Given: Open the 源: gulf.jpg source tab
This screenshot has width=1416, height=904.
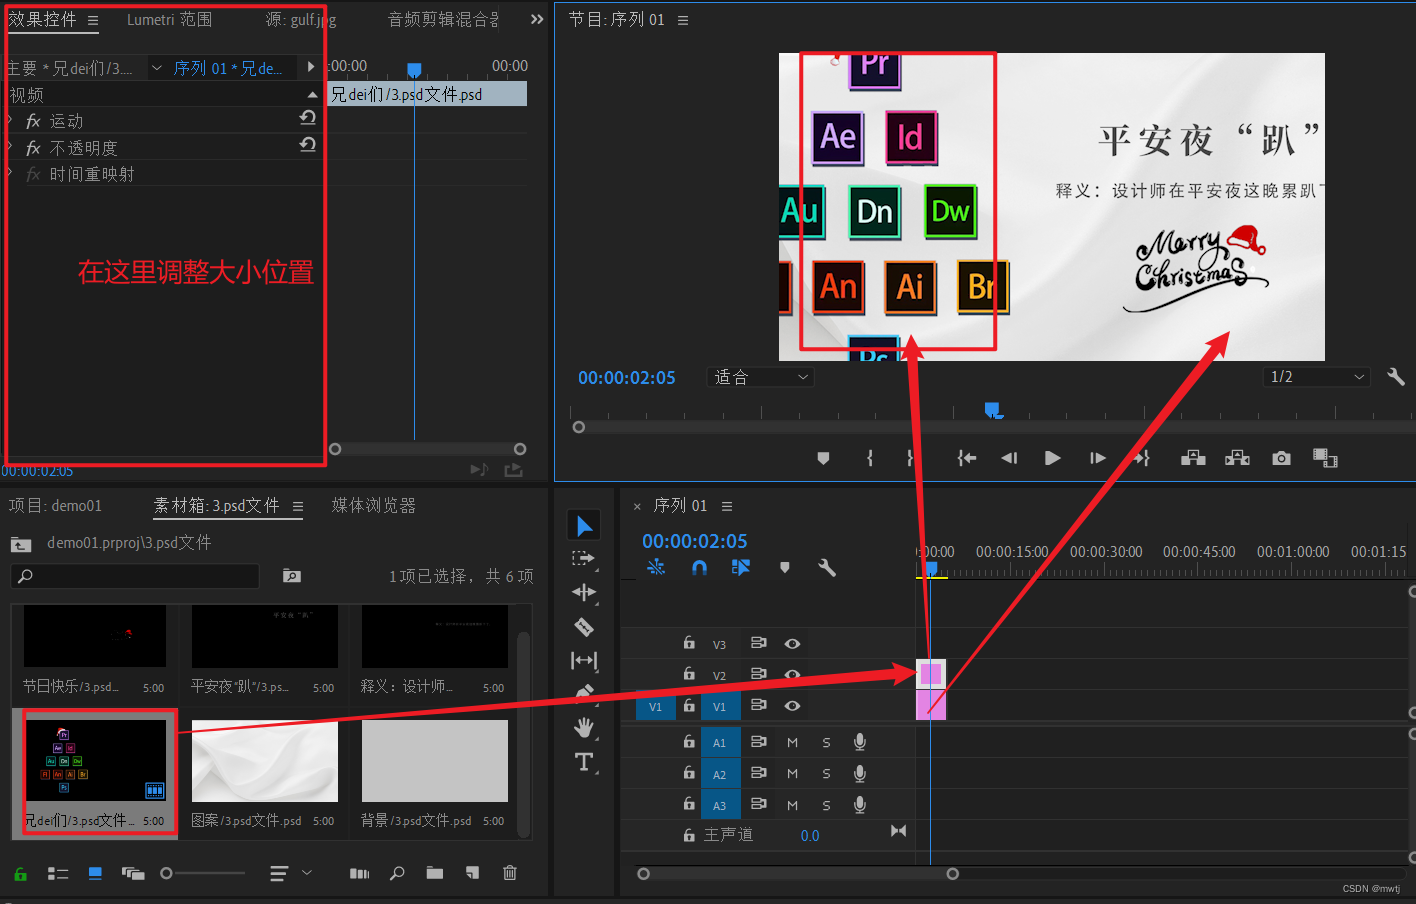Looking at the screenshot, I should (300, 19).
